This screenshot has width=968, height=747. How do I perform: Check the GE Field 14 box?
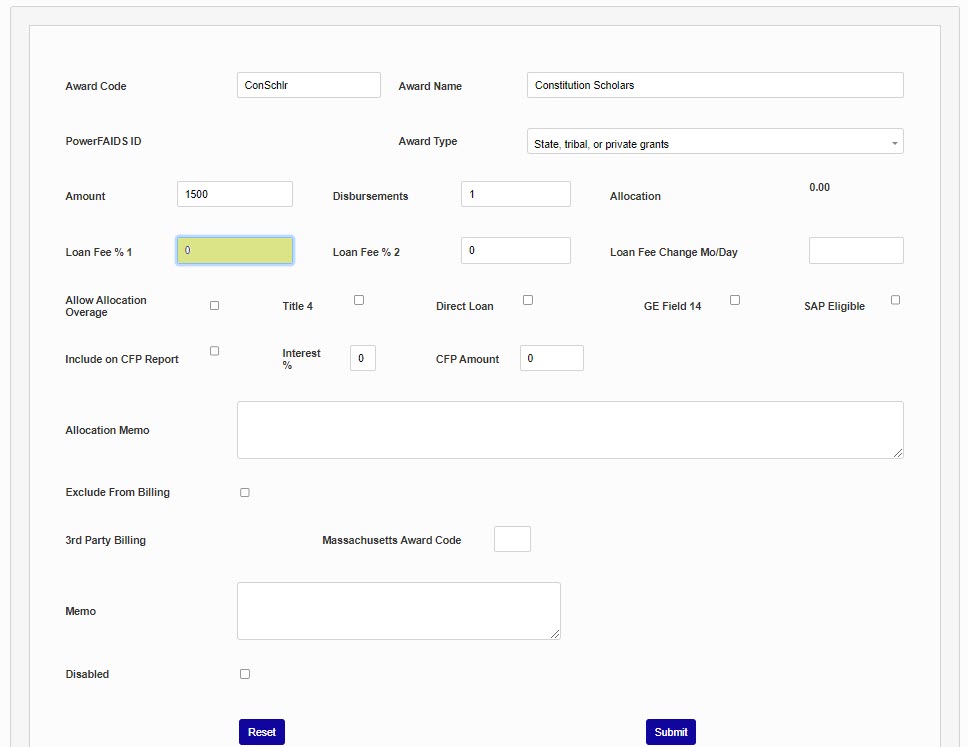pyautogui.click(x=735, y=300)
